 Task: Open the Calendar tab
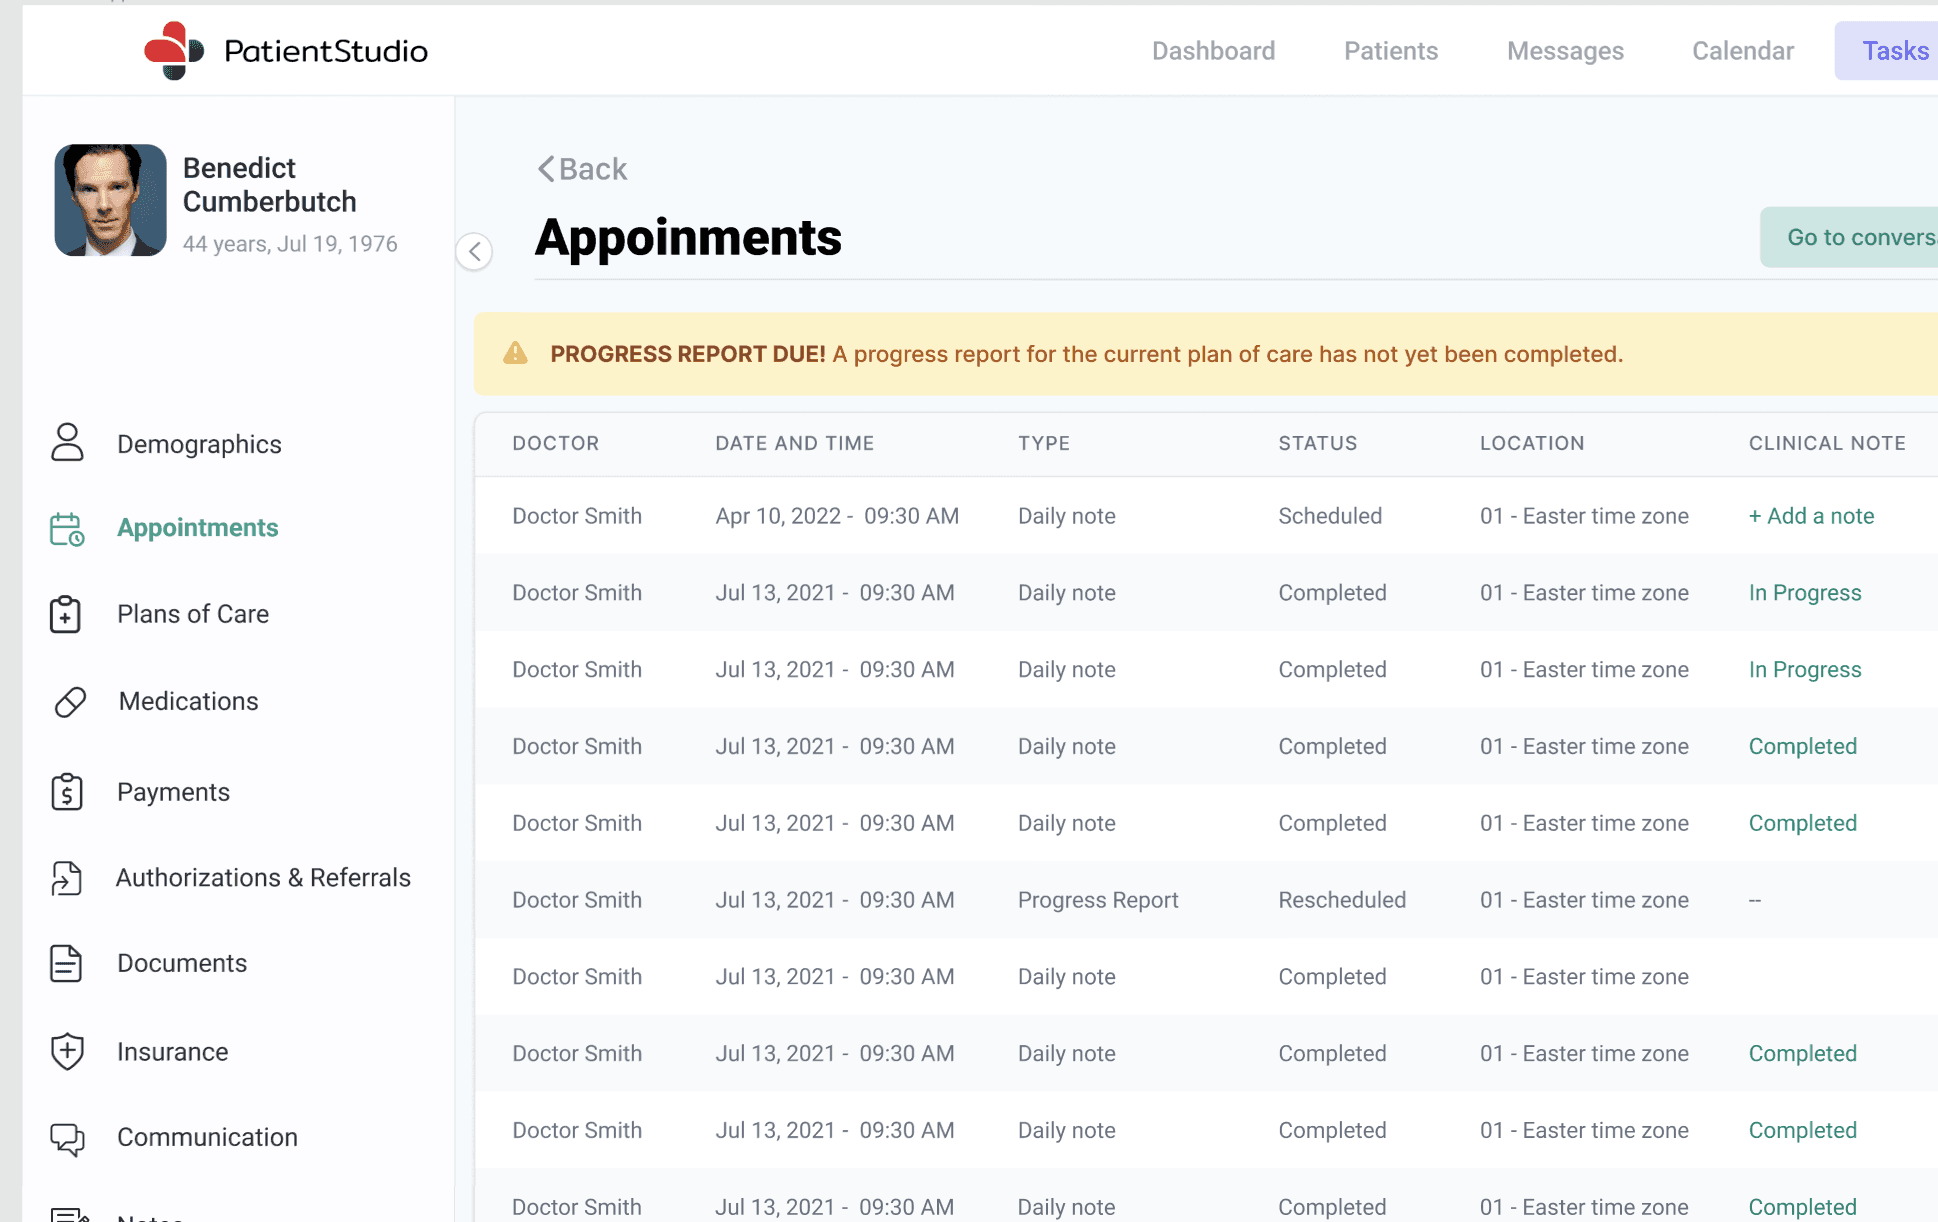(1743, 51)
